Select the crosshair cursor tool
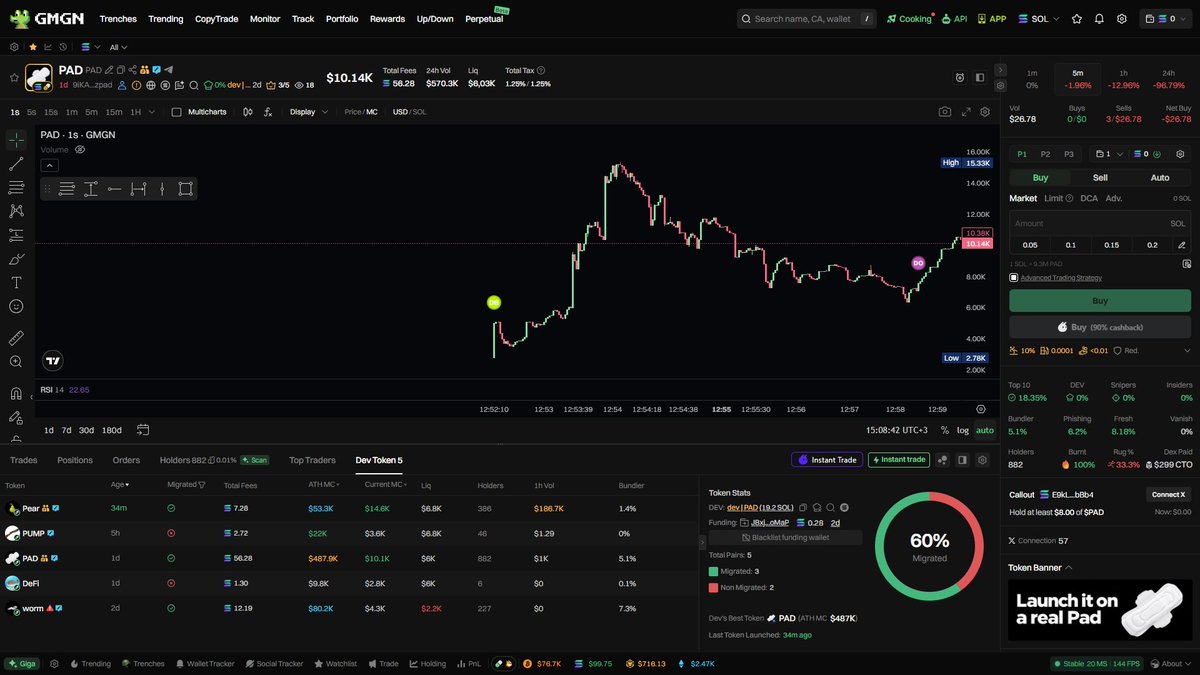Screen dimensions: 1200x675 (16, 139)
